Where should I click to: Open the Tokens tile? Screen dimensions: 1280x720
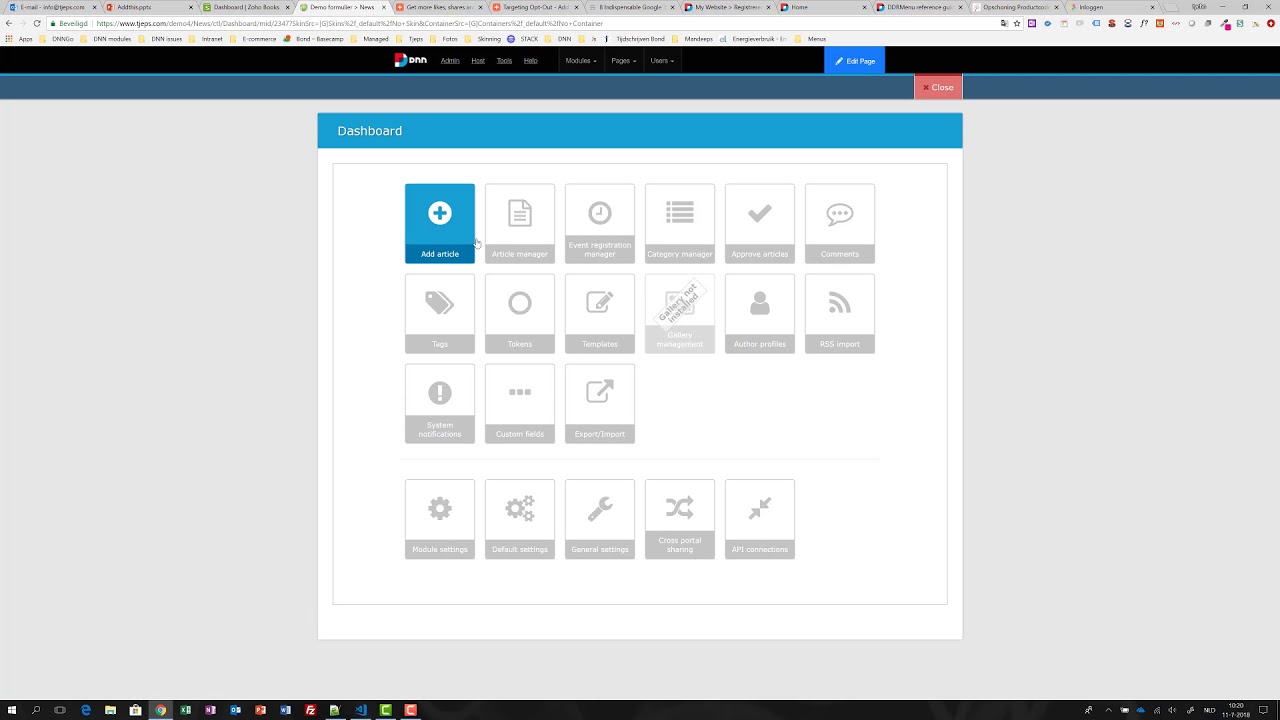click(x=520, y=314)
